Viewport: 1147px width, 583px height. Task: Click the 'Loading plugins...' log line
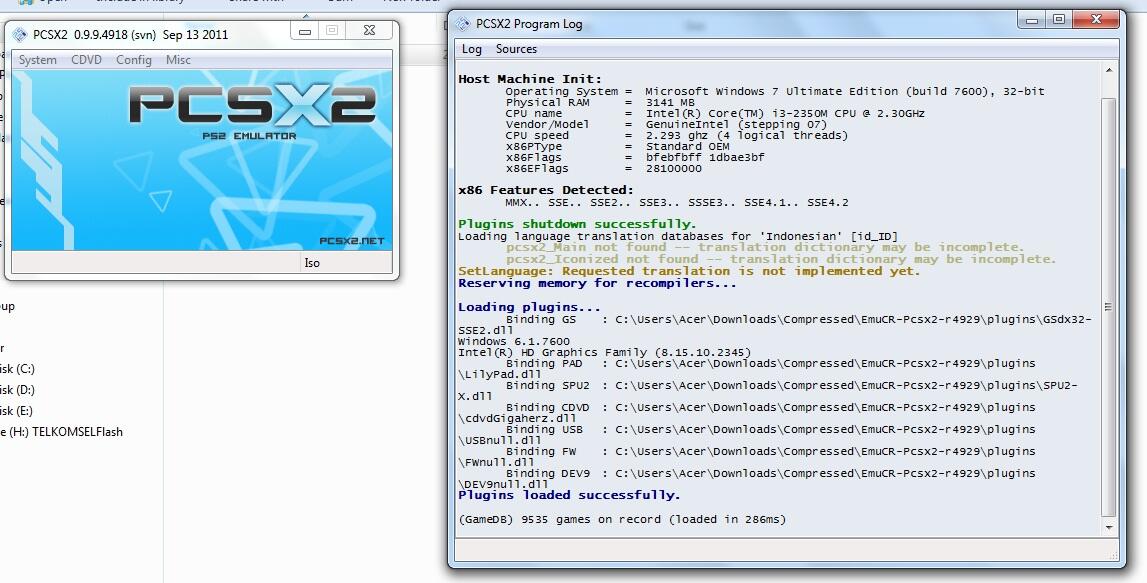pyautogui.click(x=529, y=307)
